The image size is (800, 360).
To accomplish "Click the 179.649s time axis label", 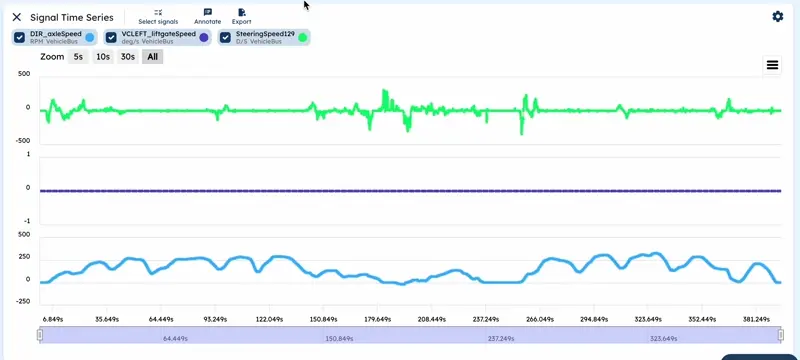I will [x=378, y=319].
